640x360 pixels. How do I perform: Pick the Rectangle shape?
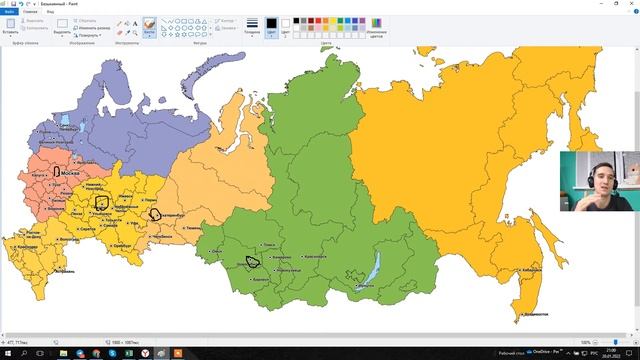[184, 21]
